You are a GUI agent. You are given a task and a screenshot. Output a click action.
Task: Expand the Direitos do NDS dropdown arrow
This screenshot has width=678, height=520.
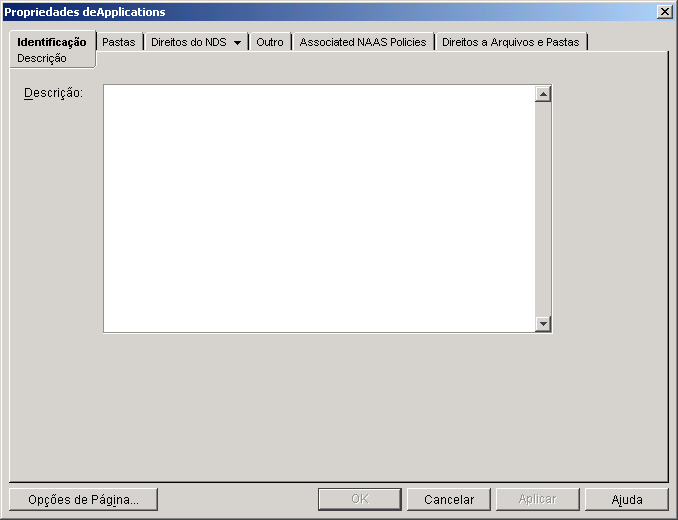(237, 42)
